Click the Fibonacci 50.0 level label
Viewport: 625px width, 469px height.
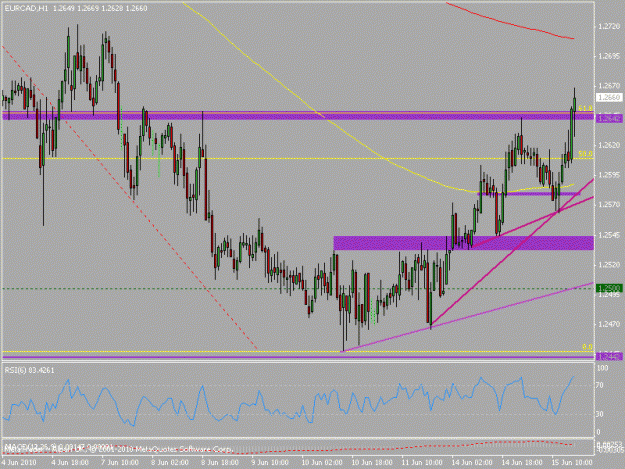point(585,154)
